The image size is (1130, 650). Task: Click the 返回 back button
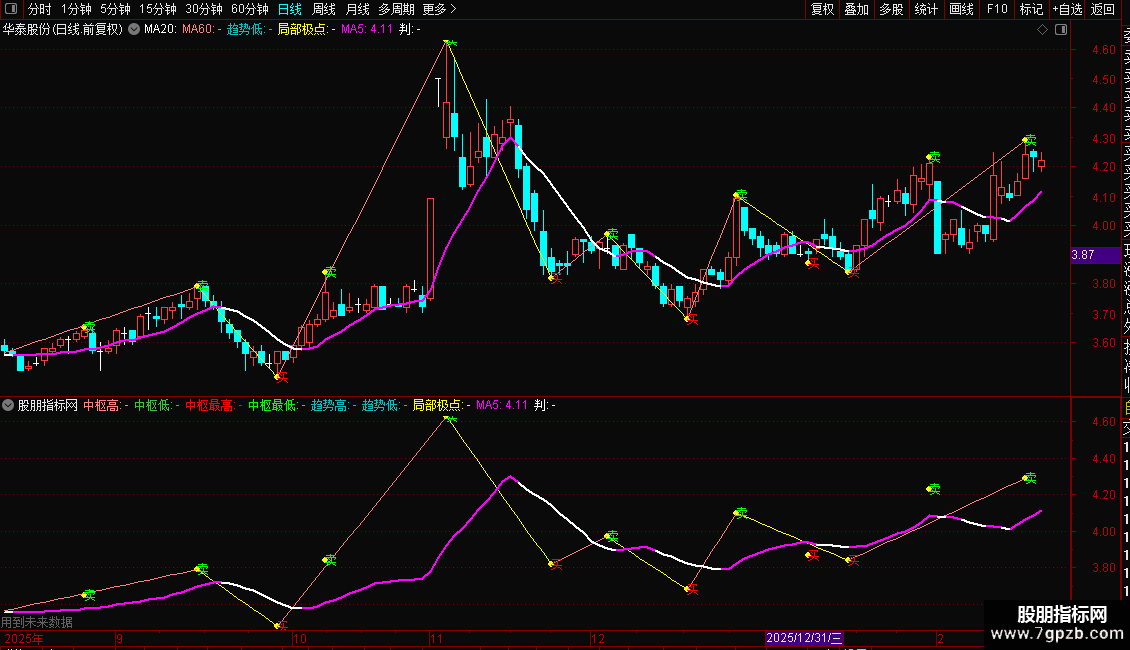point(1103,9)
